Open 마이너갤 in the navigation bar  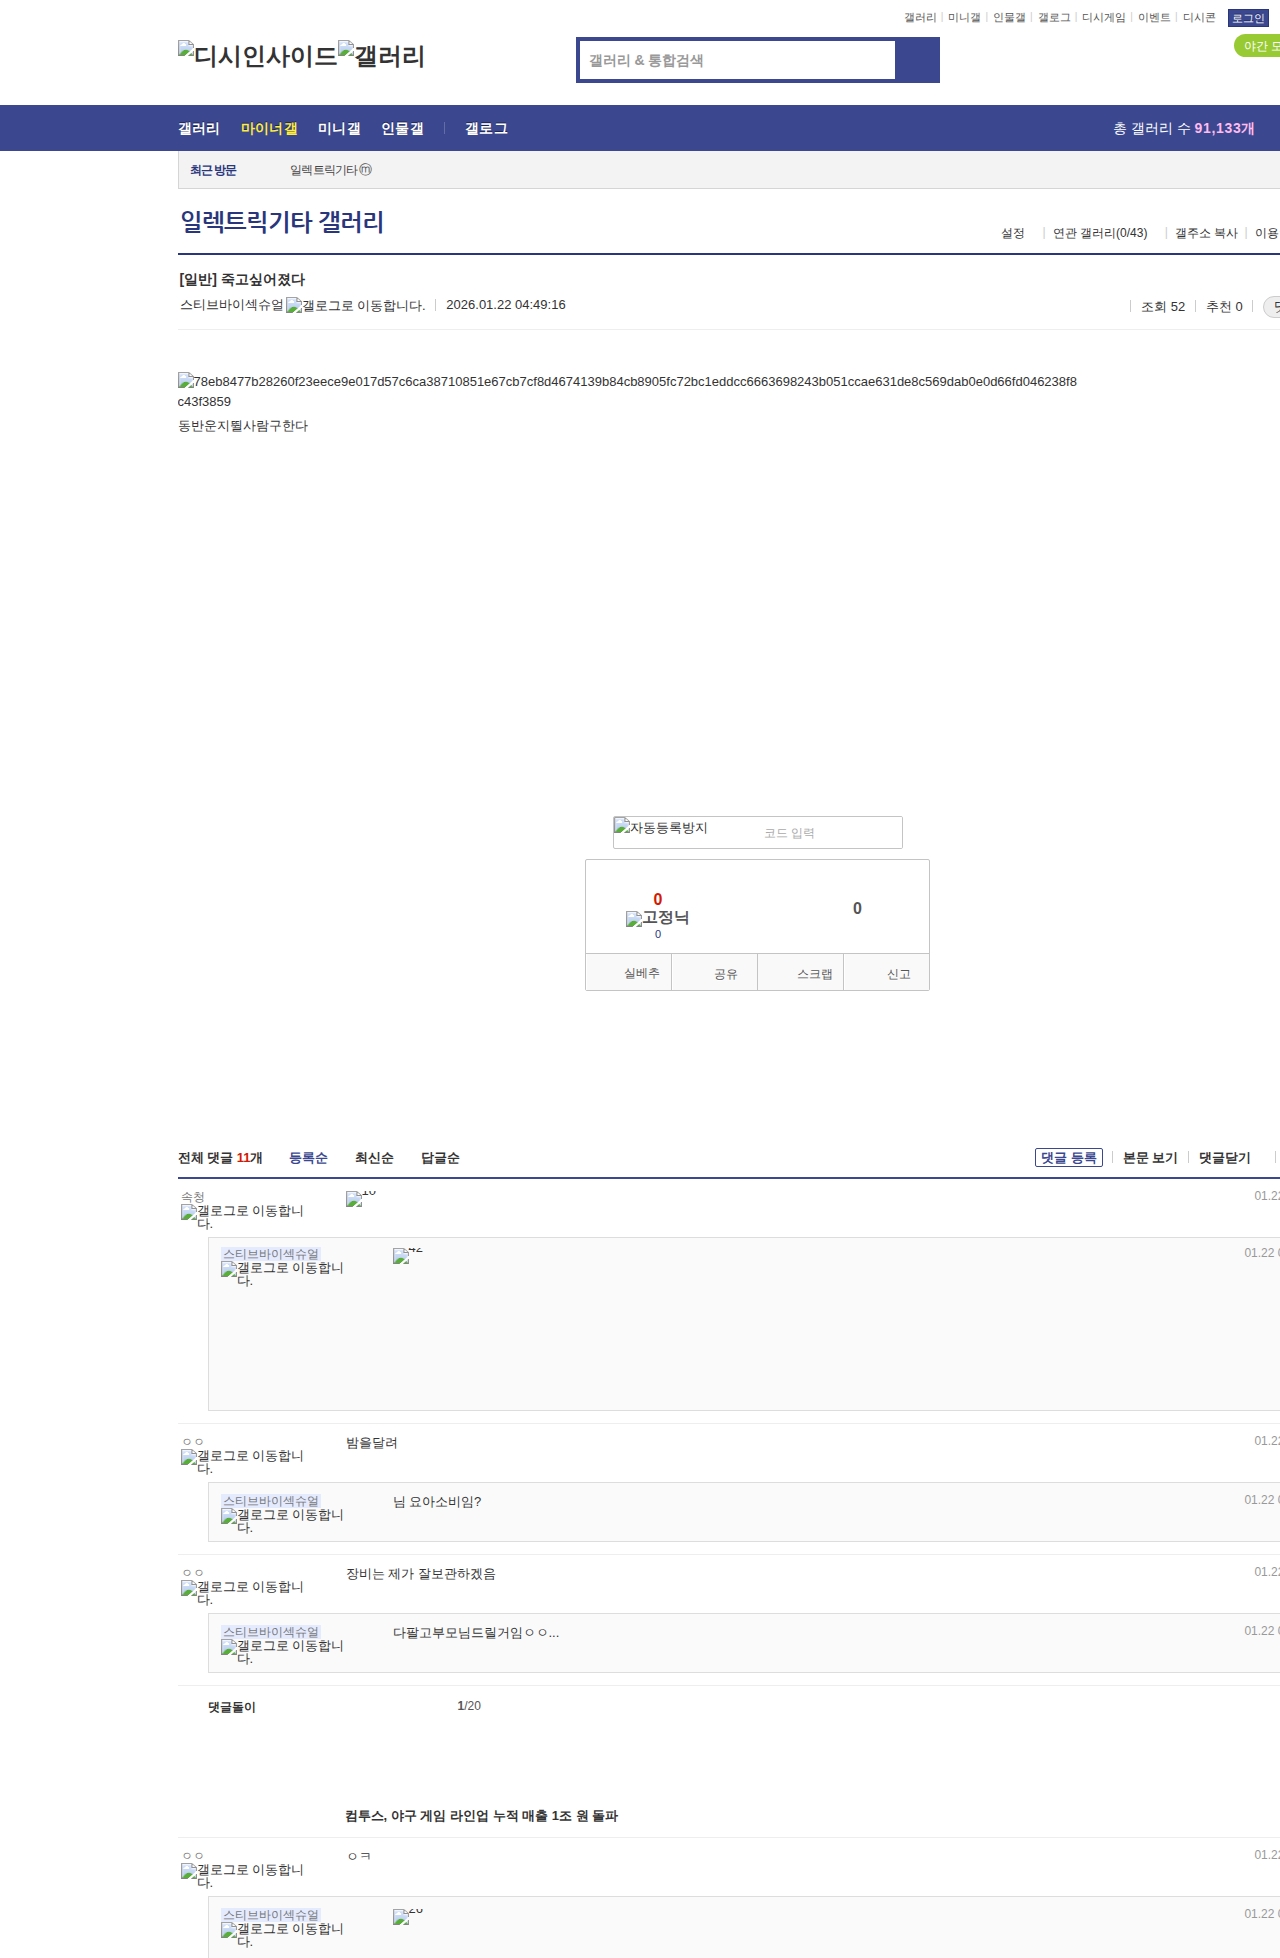(269, 128)
